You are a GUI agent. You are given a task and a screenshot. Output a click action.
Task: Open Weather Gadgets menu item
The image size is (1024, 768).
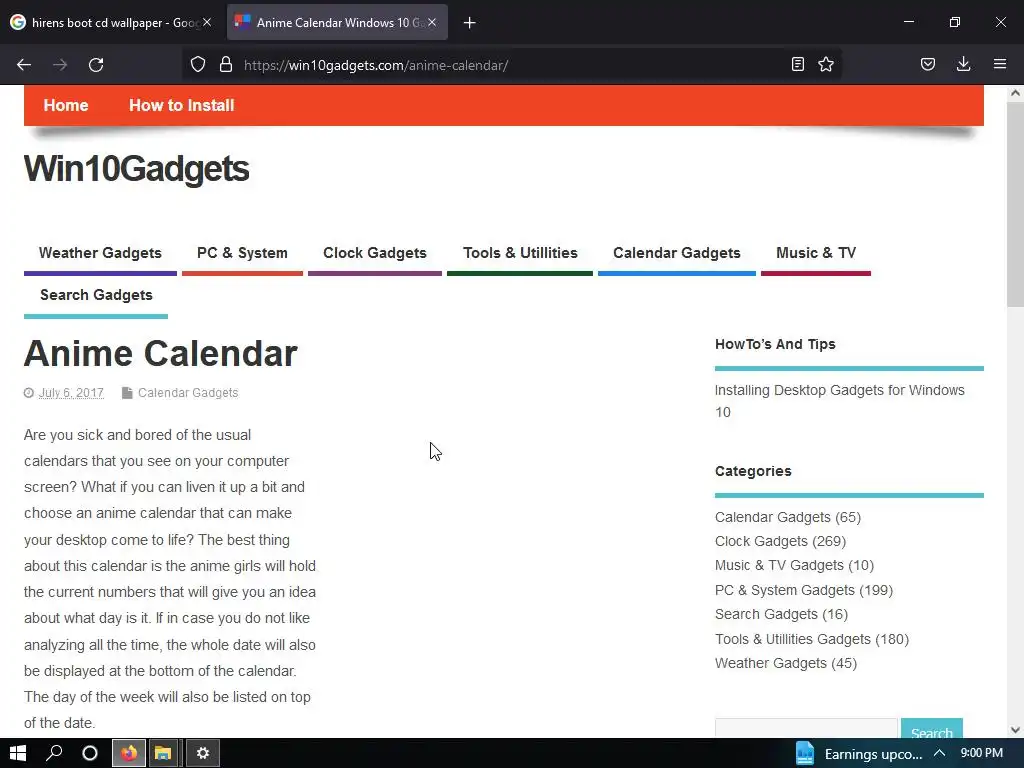point(100,253)
